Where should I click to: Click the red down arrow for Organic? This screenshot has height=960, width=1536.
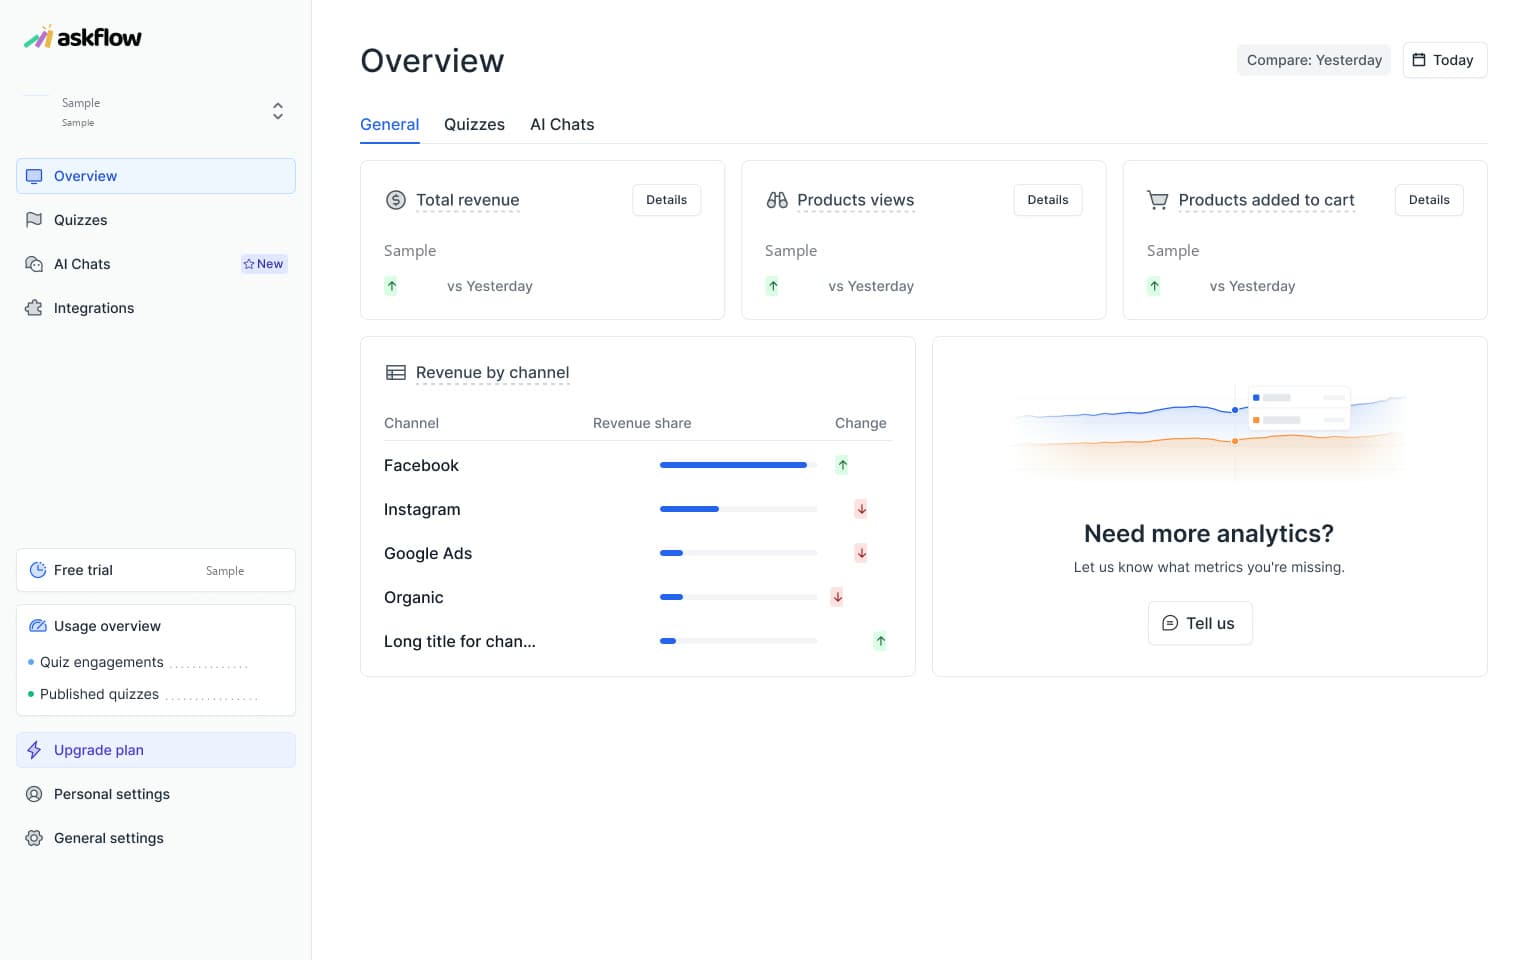pos(837,597)
